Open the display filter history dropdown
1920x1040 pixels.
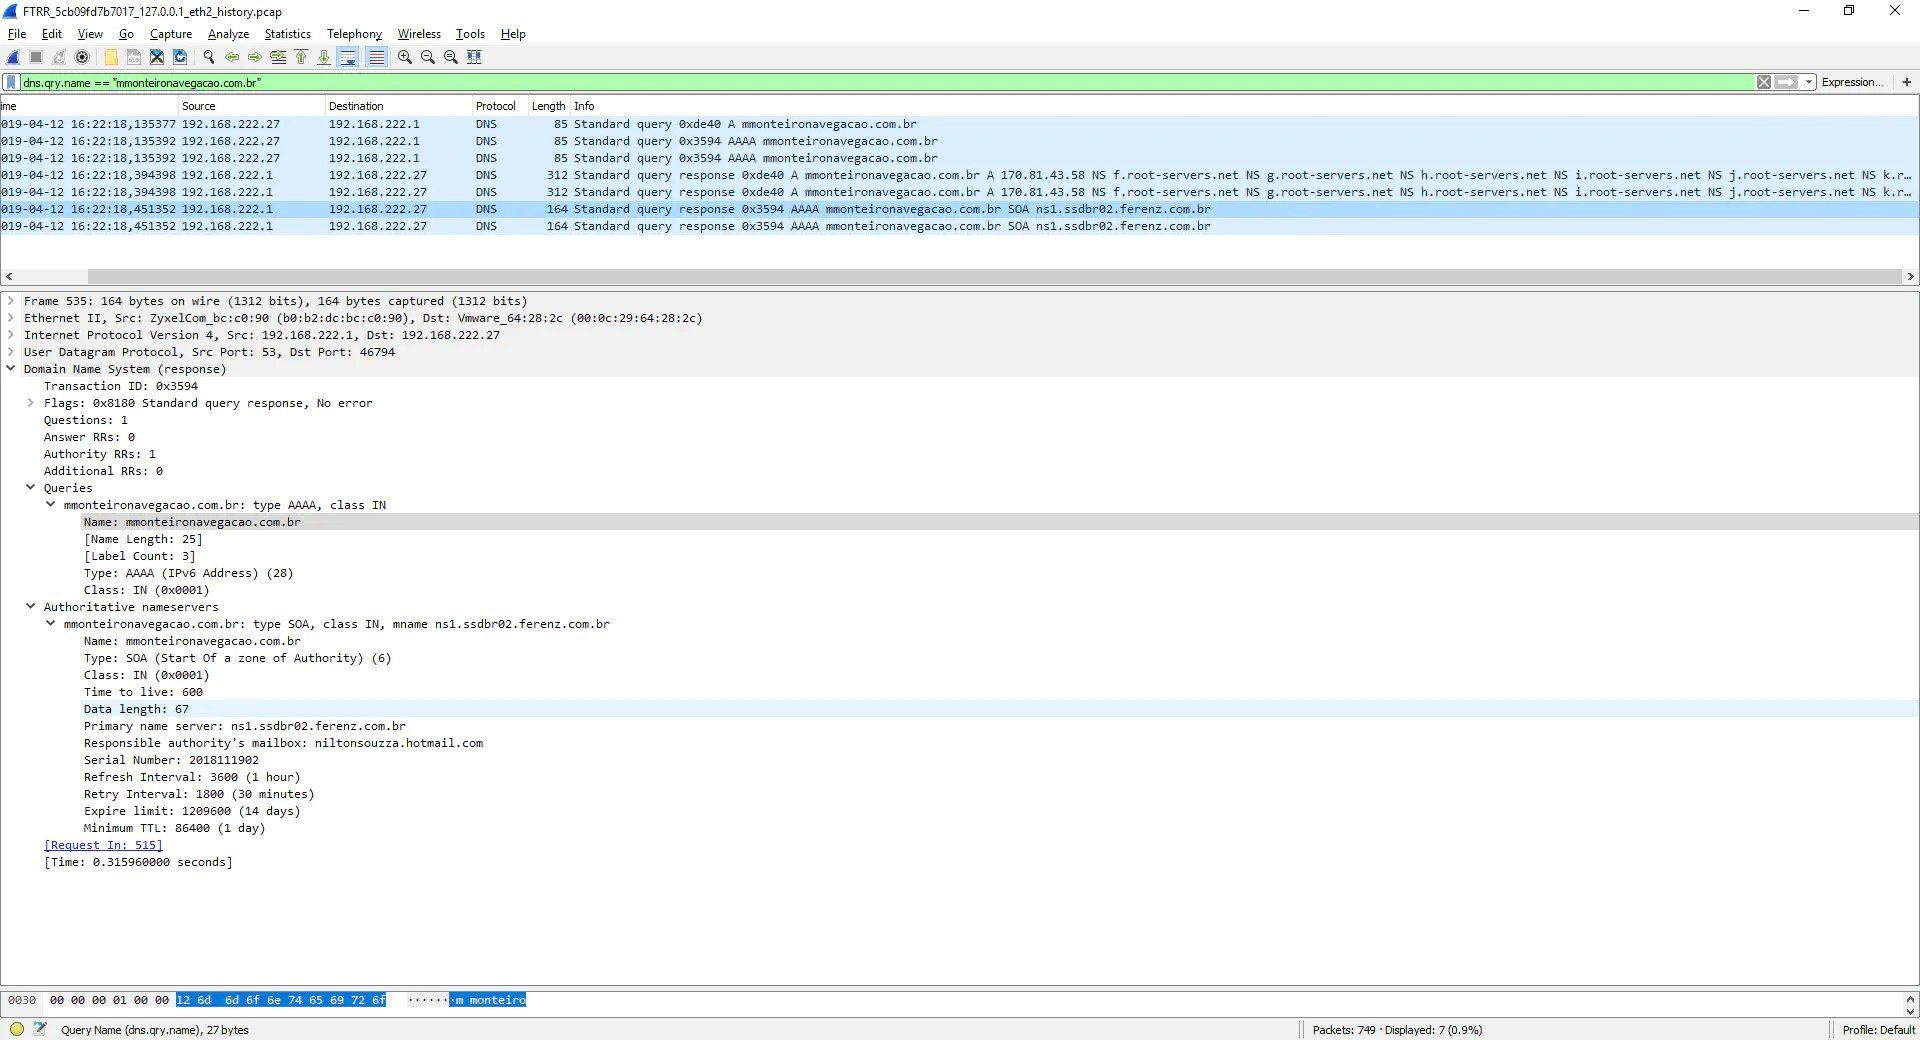pos(1808,83)
